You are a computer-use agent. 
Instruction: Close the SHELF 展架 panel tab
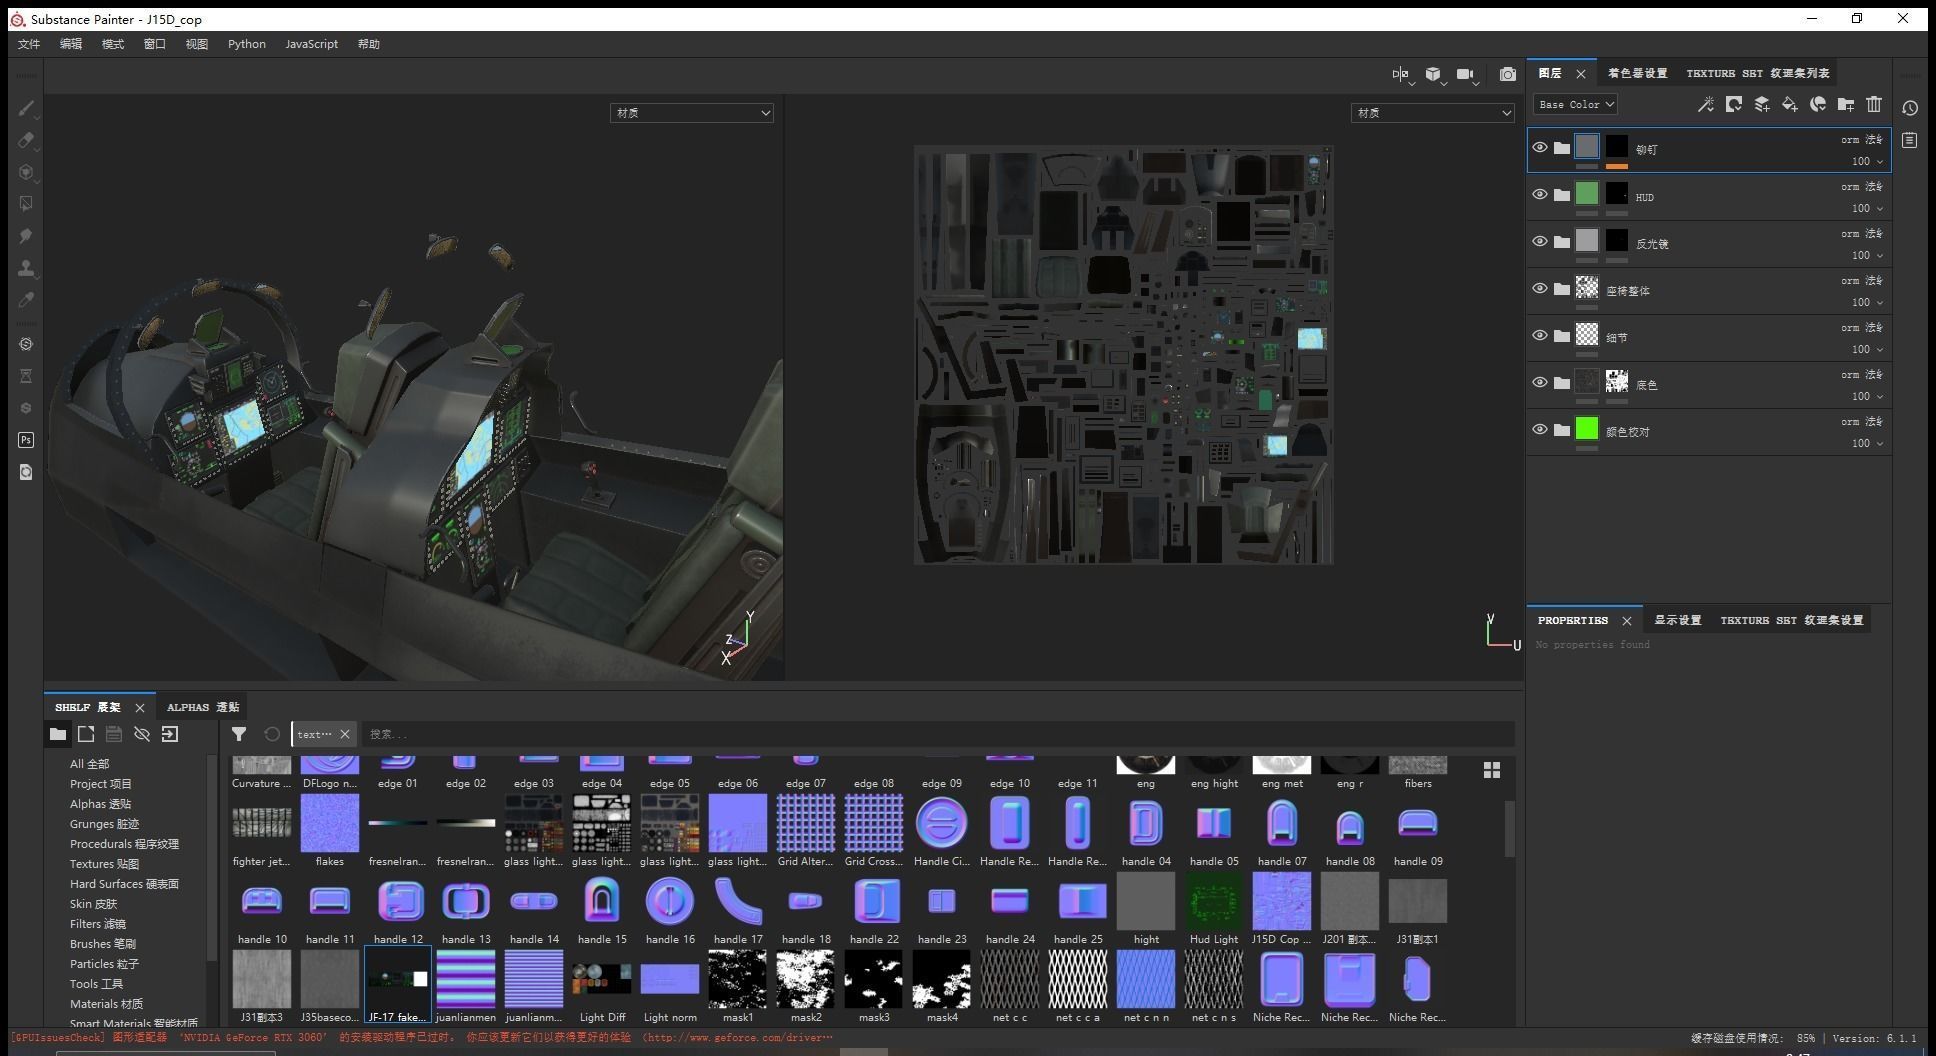[140, 707]
